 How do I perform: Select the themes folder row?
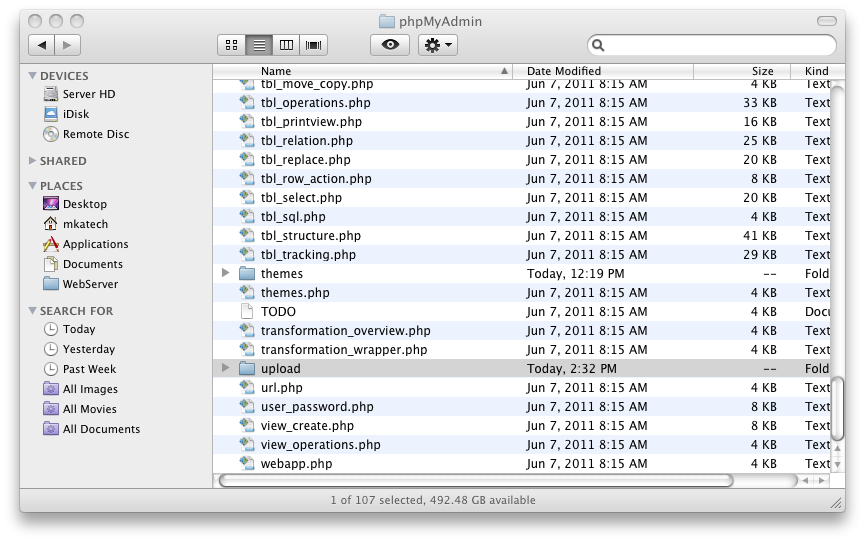pos(521,274)
